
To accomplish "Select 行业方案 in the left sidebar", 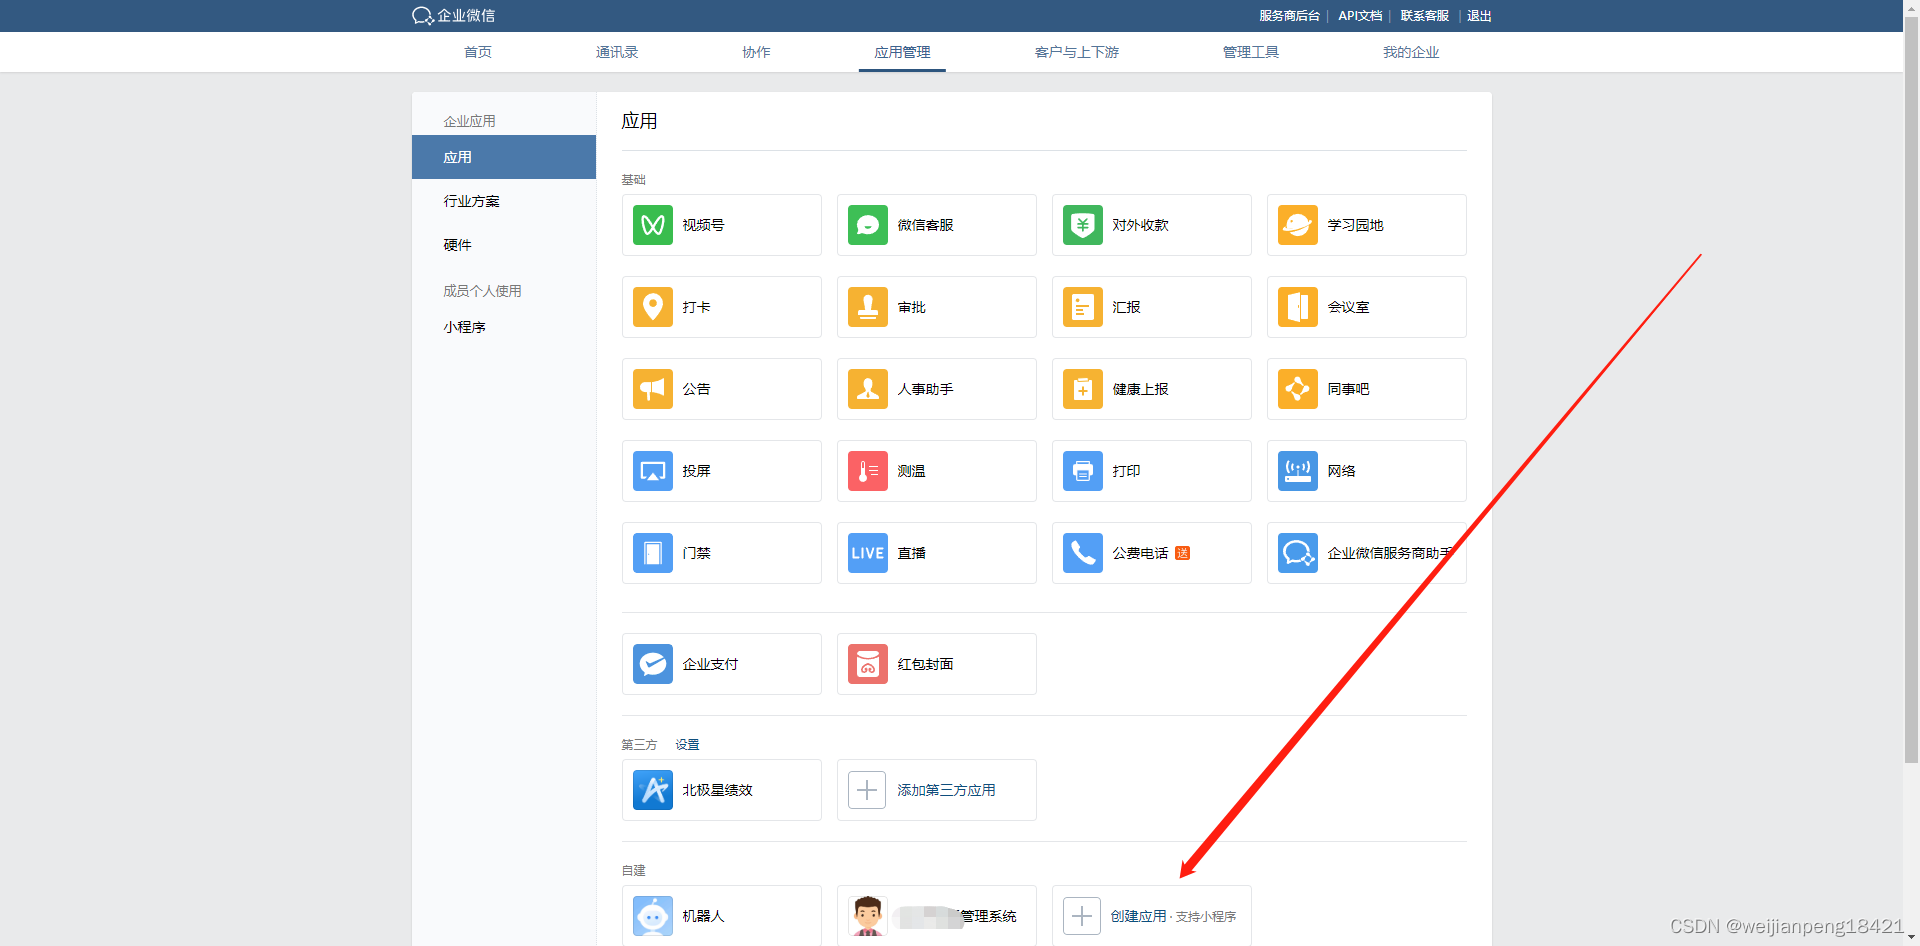I will pyautogui.click(x=504, y=201).
